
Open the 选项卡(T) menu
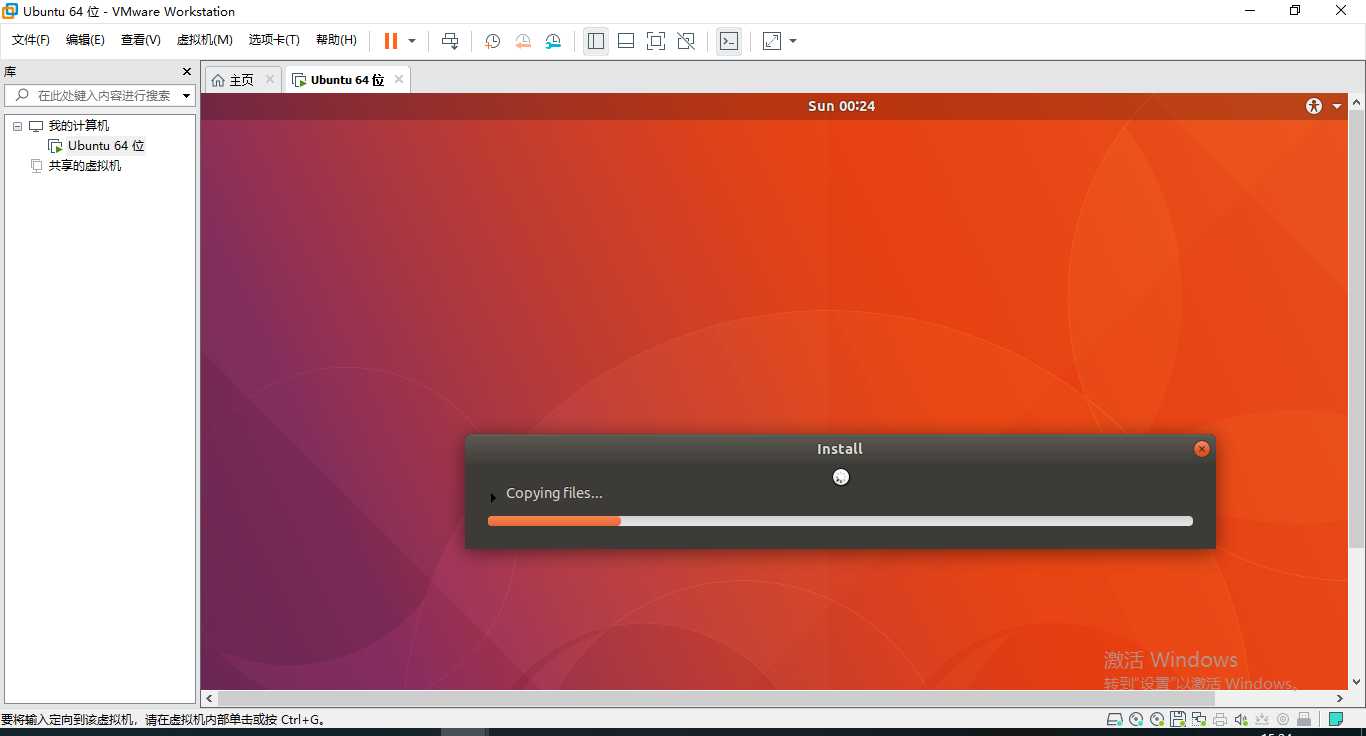(274, 40)
